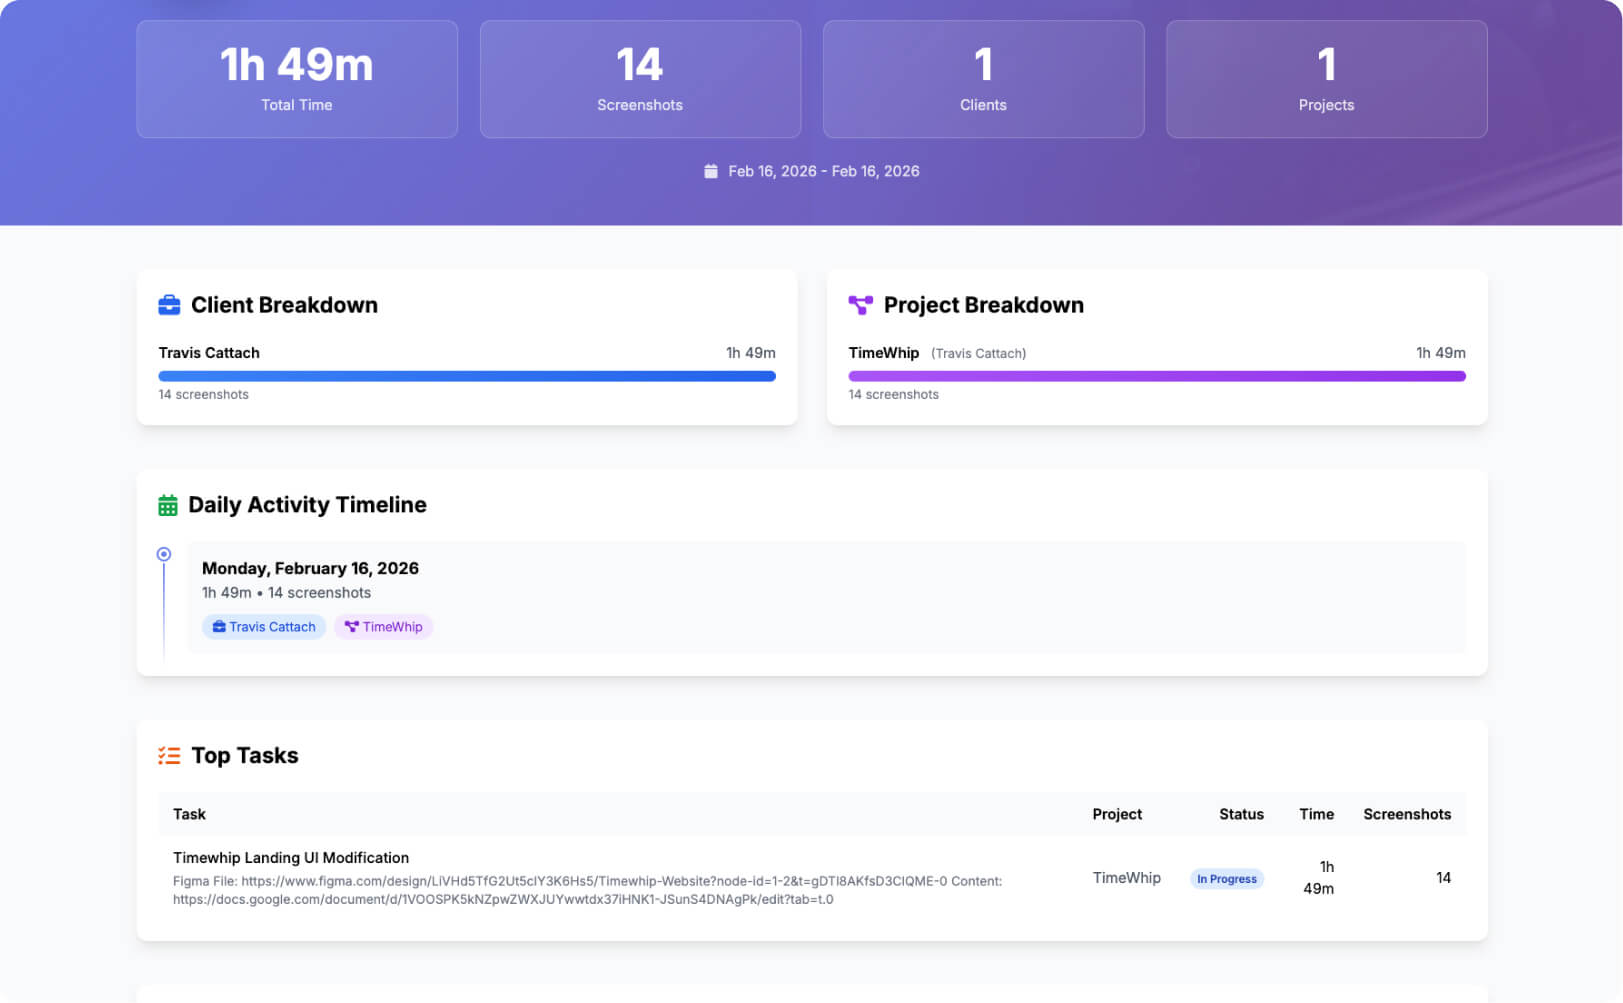Click the briefcase icon beside Client Breakdown
The image size is (1623, 1003).
tap(169, 305)
